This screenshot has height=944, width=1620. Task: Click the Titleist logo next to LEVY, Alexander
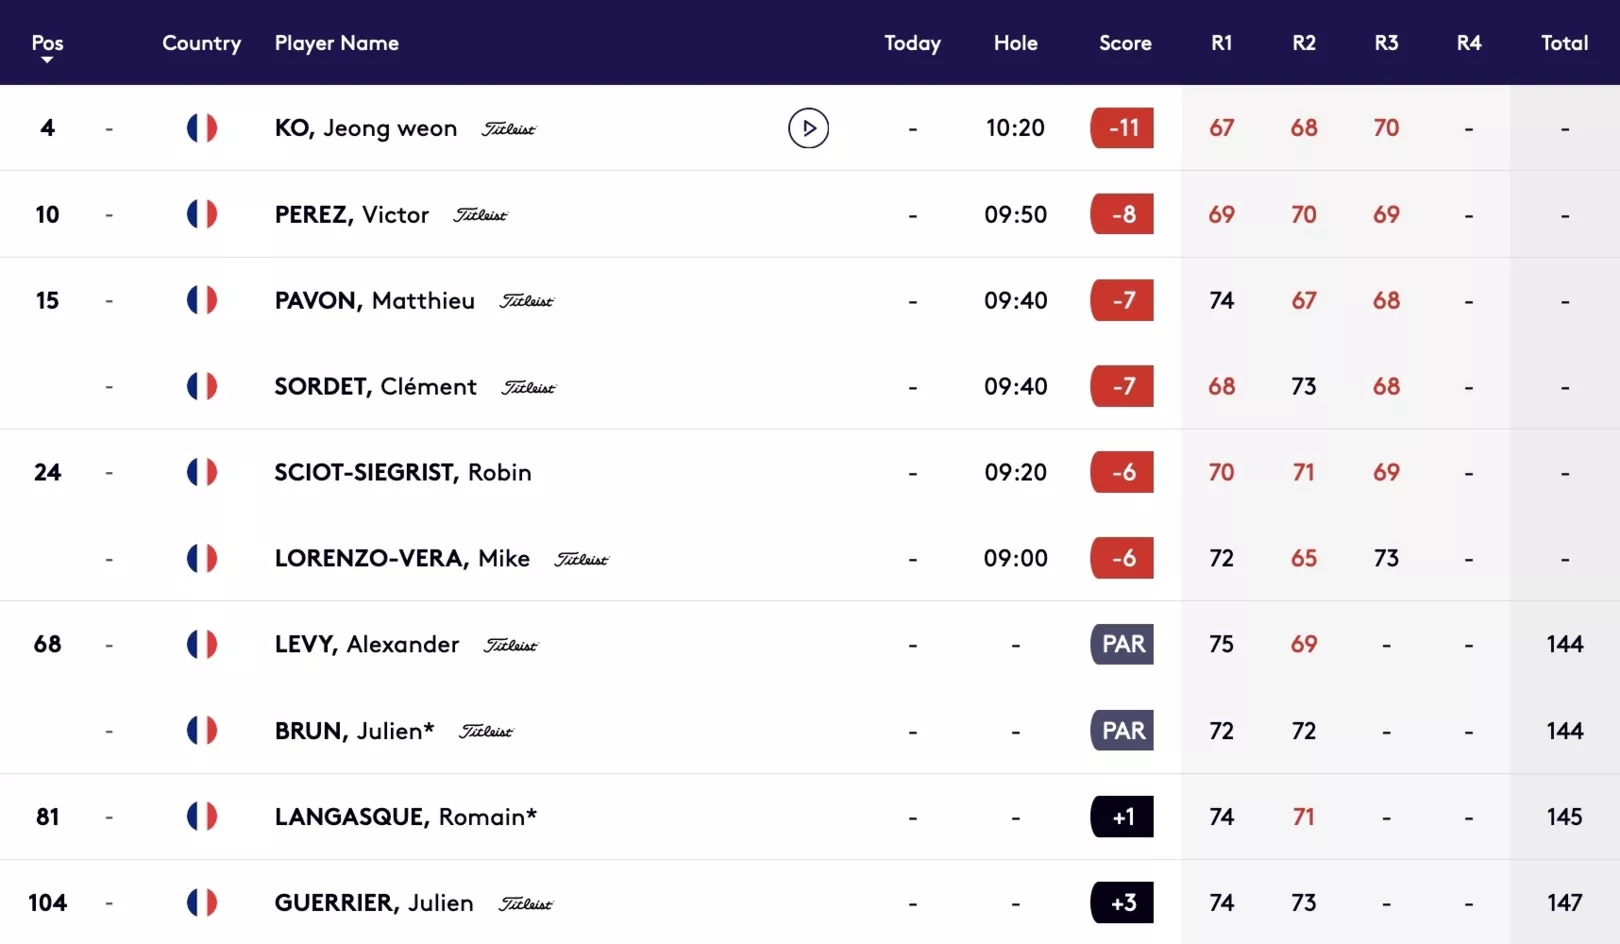[511, 645]
